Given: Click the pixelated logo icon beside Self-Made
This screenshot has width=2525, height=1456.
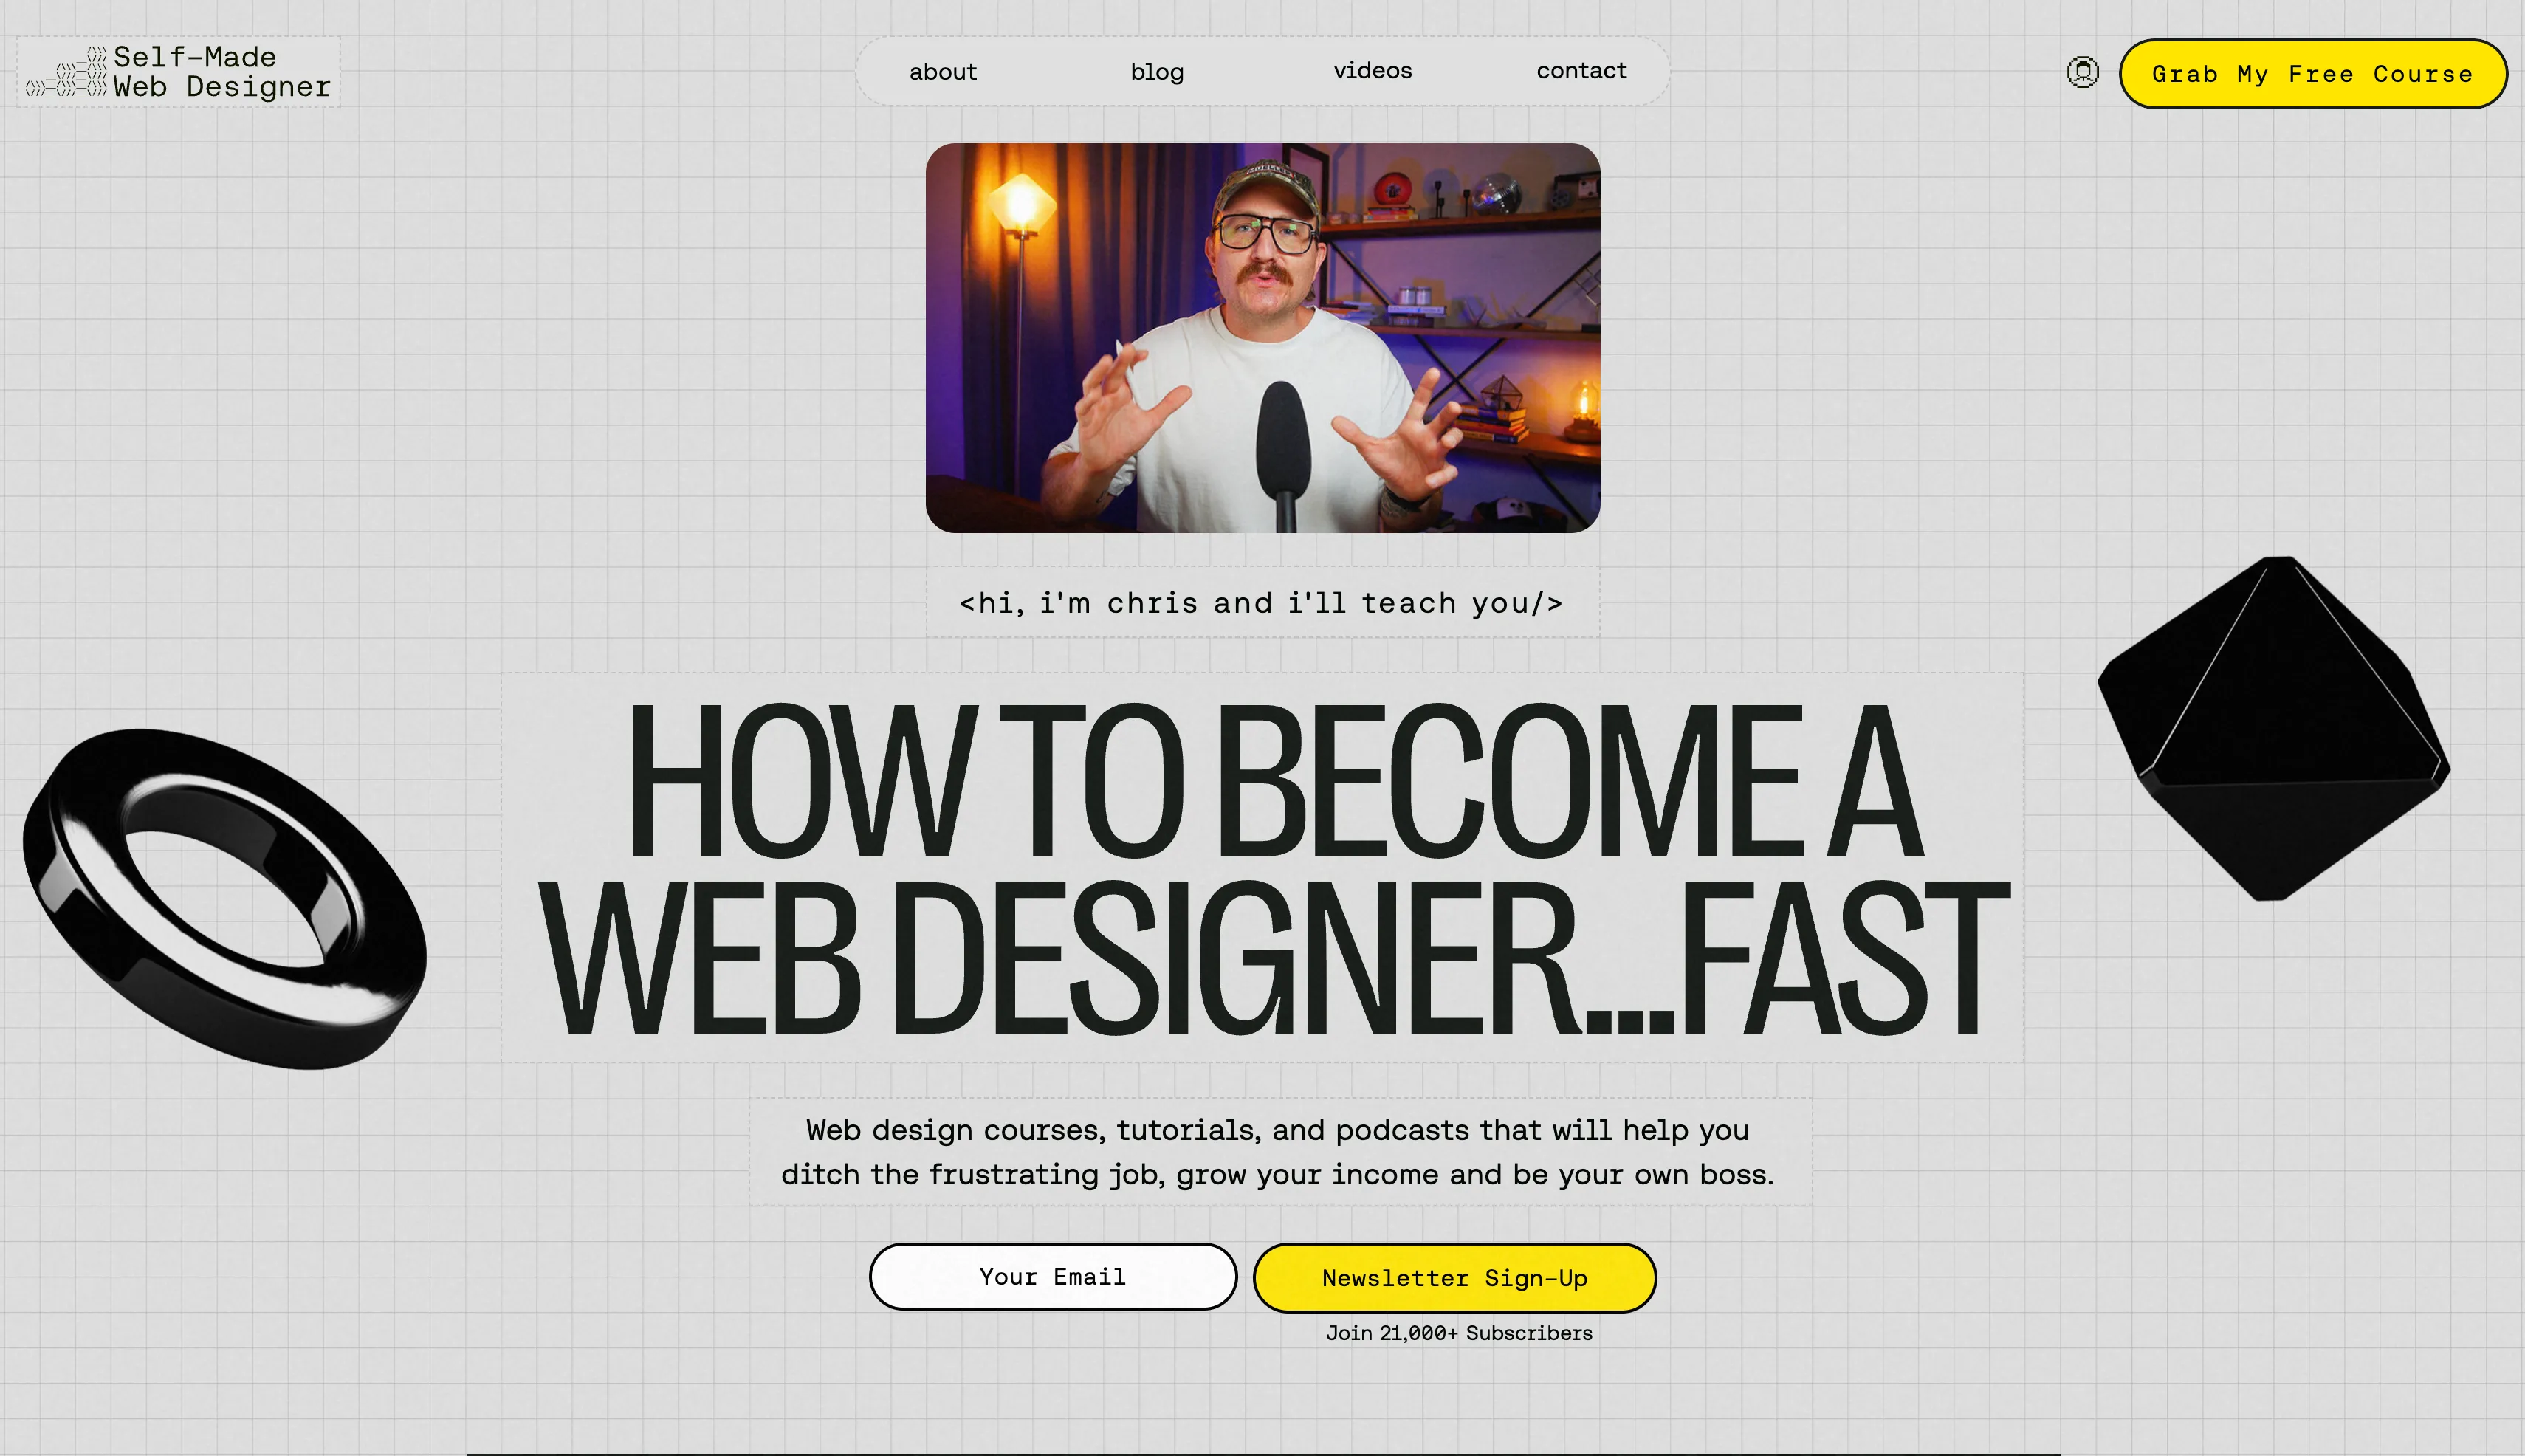Looking at the screenshot, I should pyautogui.click(x=67, y=73).
